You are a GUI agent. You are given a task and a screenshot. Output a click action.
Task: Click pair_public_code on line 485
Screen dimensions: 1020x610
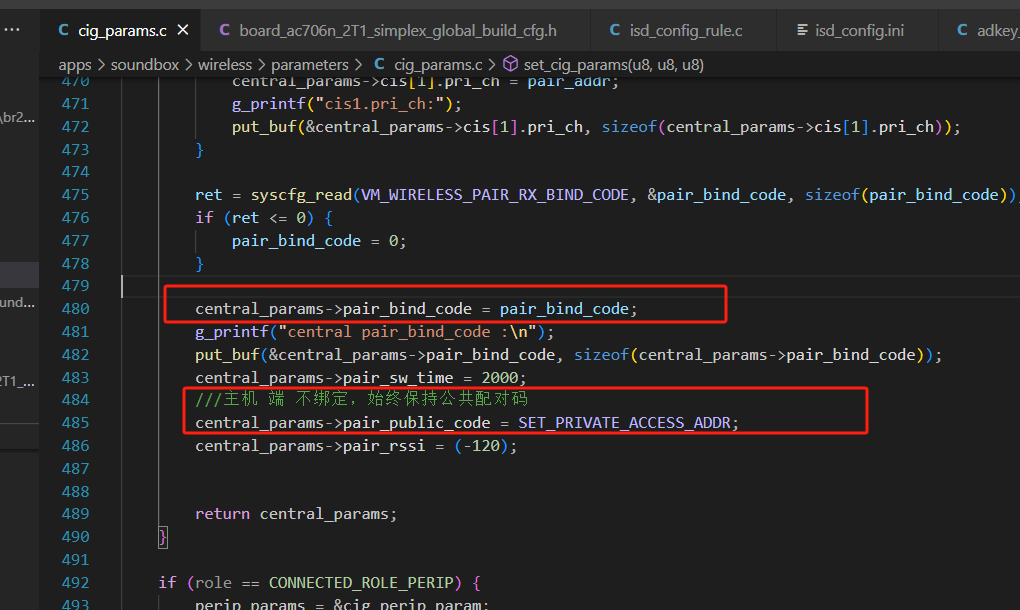click(x=416, y=423)
